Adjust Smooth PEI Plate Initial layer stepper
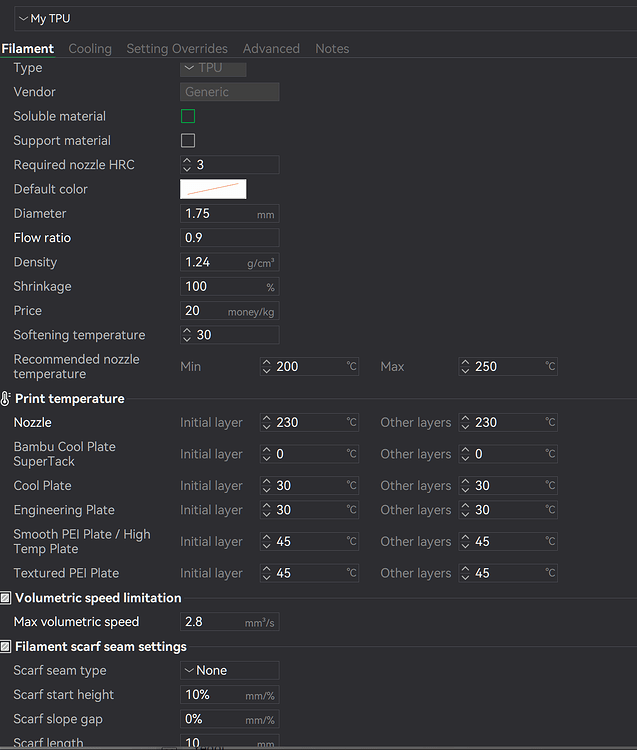The width and height of the screenshot is (637, 750). tap(266, 541)
